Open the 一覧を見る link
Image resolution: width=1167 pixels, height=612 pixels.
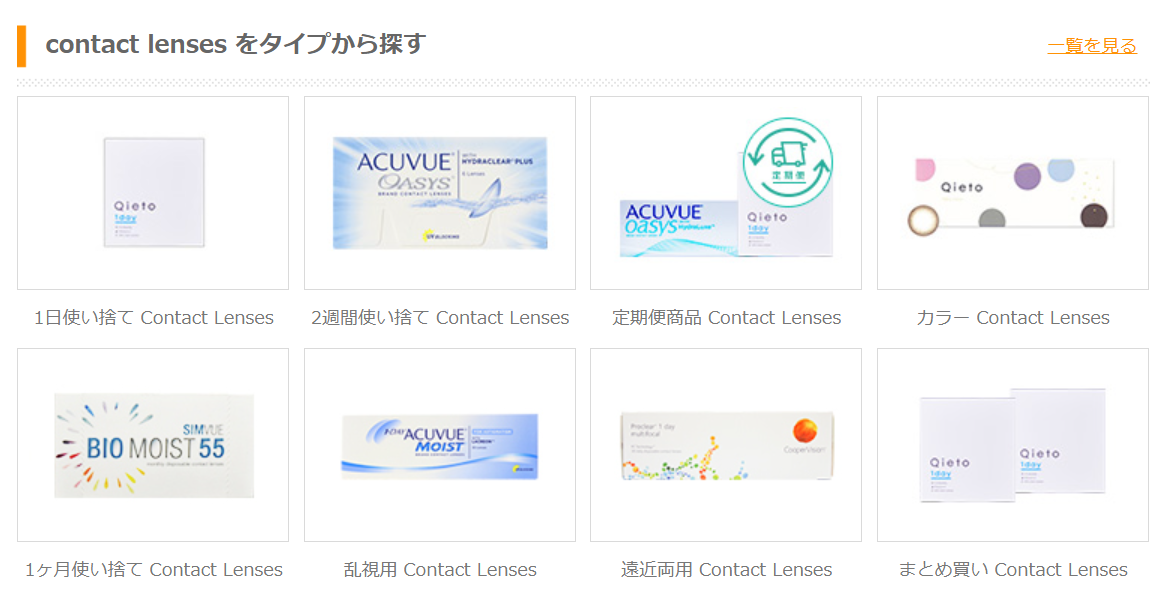(1092, 46)
